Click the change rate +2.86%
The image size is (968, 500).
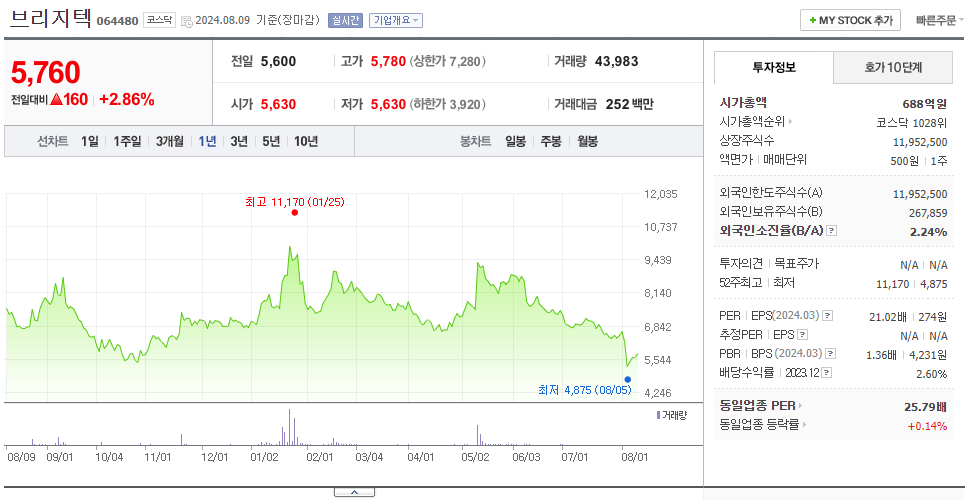127,99
